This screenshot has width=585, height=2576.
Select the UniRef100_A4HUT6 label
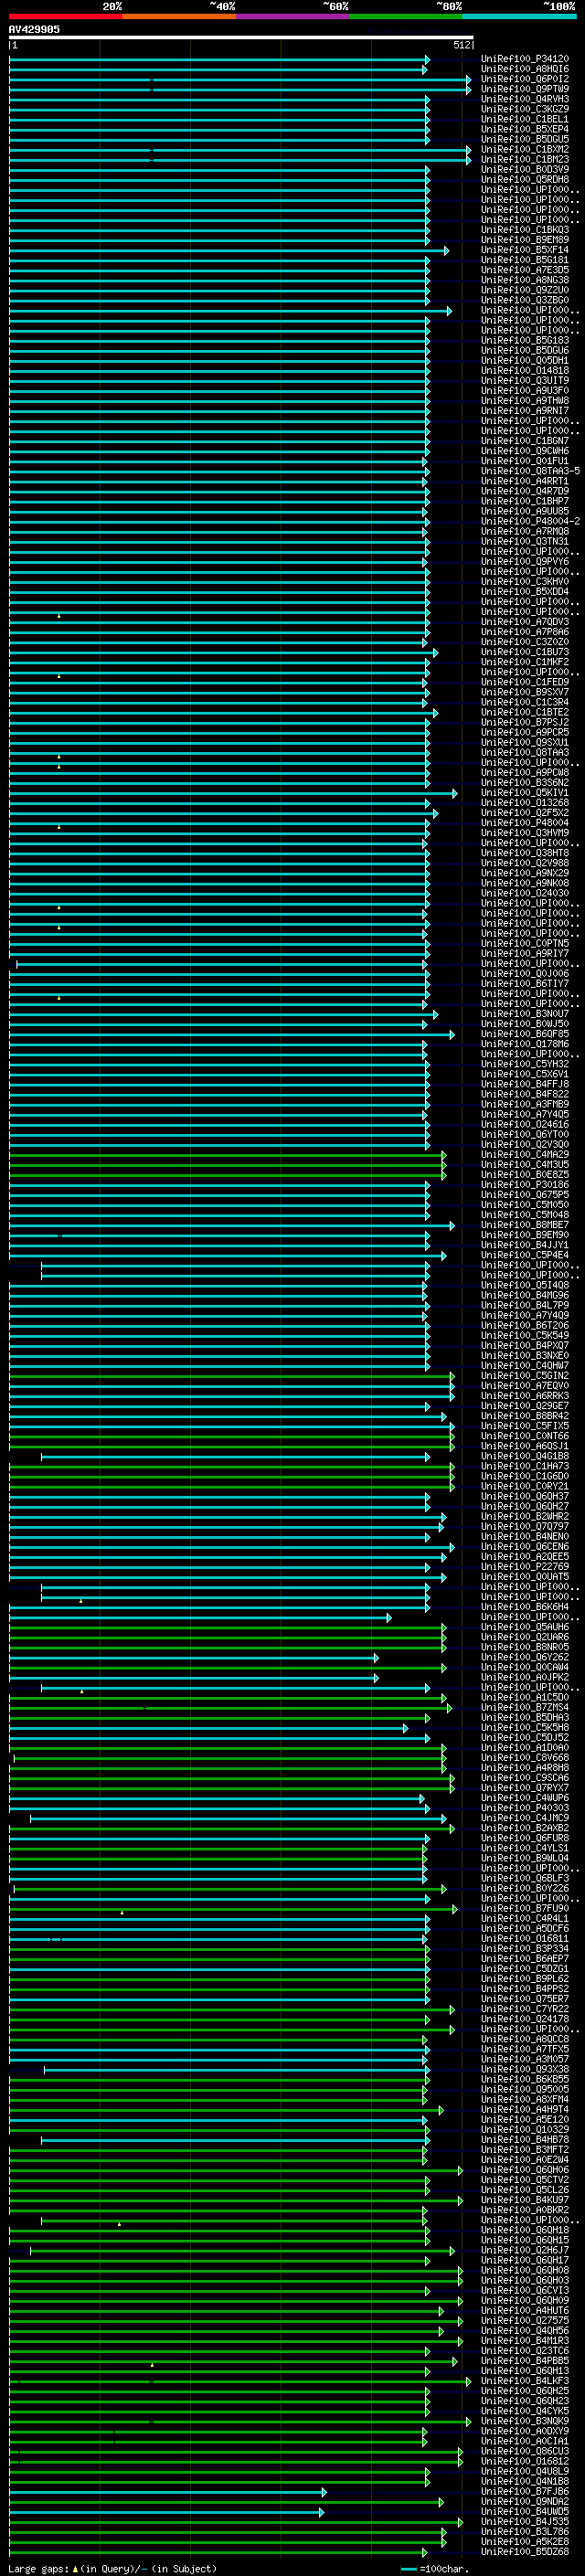(x=525, y=2310)
